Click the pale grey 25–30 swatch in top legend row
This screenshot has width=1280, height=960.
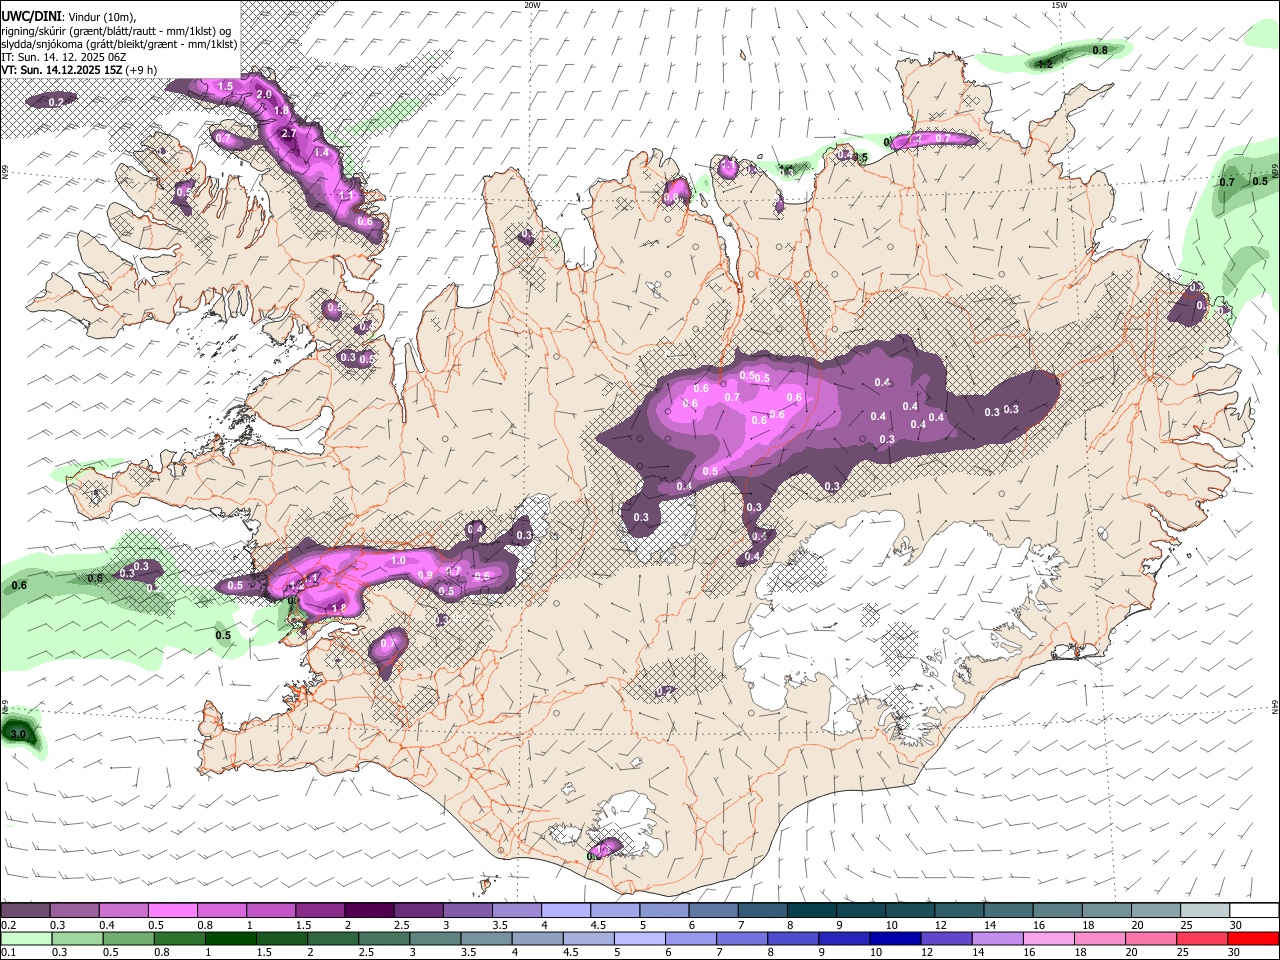pos(1206,910)
